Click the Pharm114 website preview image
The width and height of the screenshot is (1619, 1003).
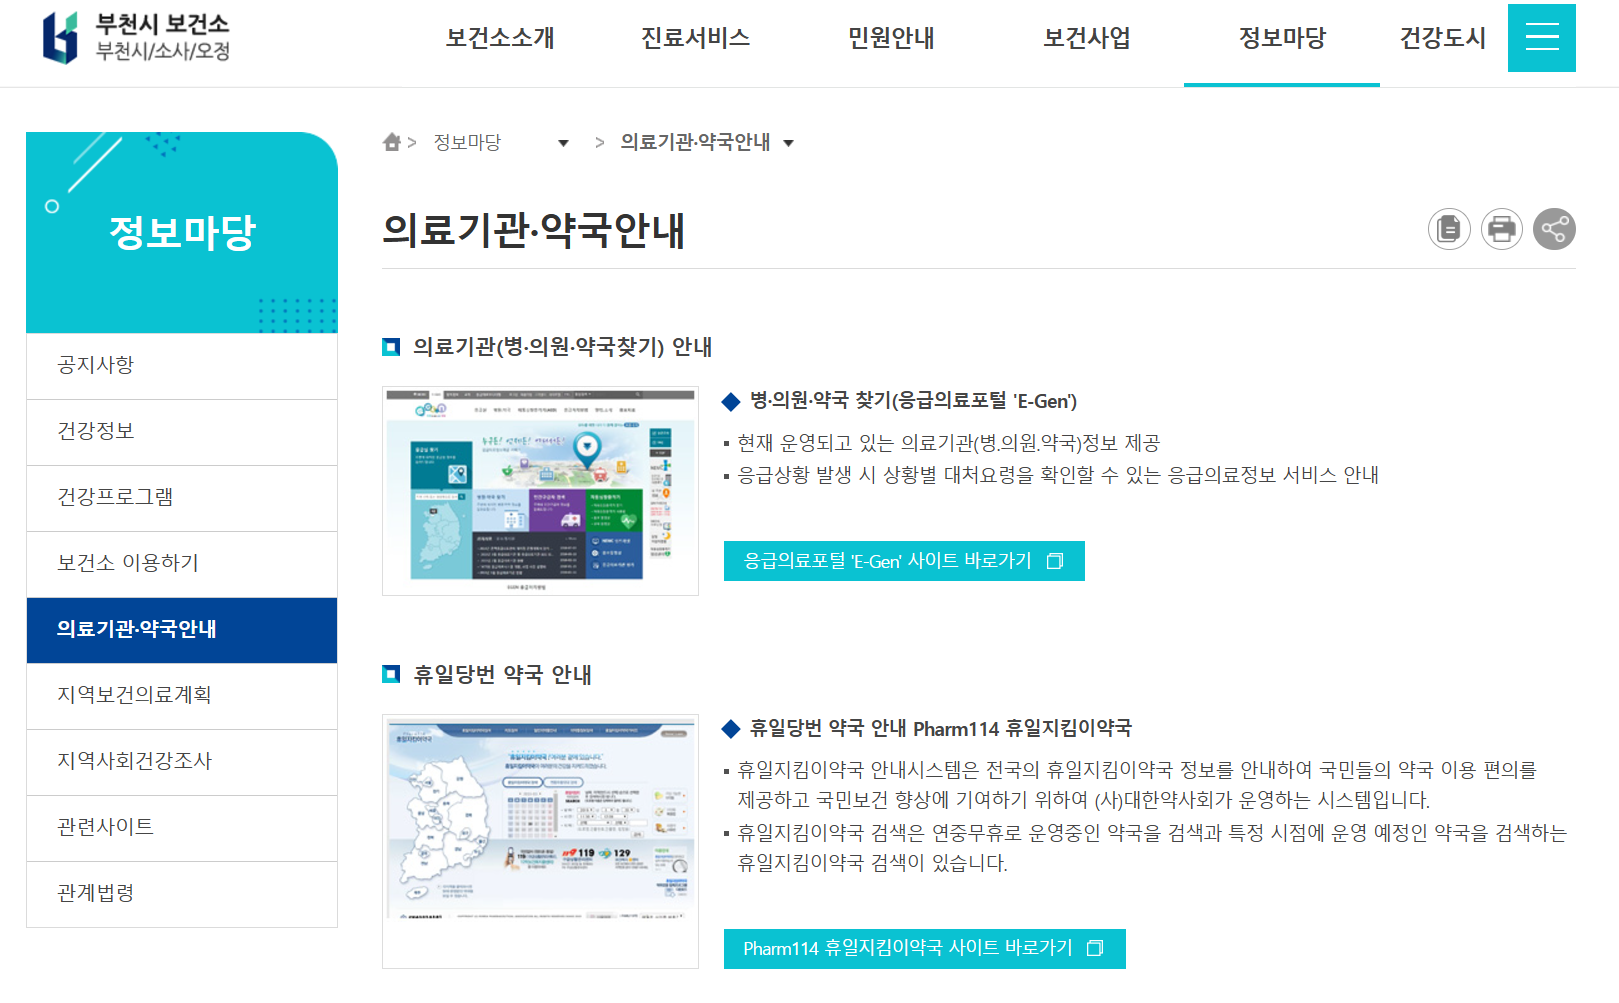(x=540, y=840)
